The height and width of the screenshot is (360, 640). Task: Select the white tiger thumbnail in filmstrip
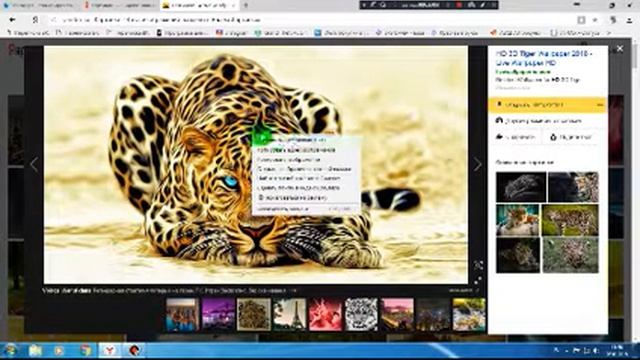click(x=361, y=314)
